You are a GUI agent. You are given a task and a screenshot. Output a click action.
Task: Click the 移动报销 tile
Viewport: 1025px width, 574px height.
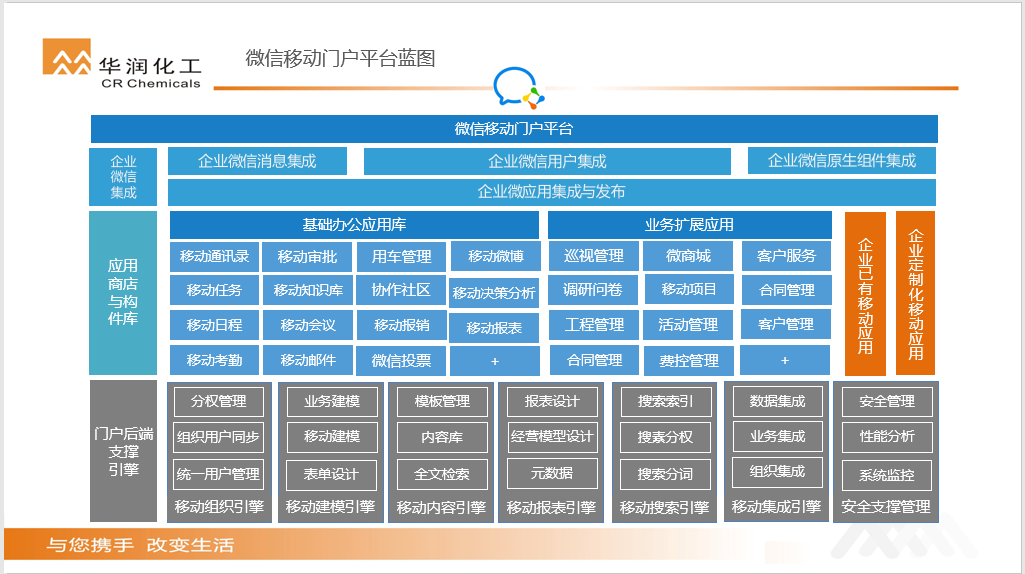(401, 325)
